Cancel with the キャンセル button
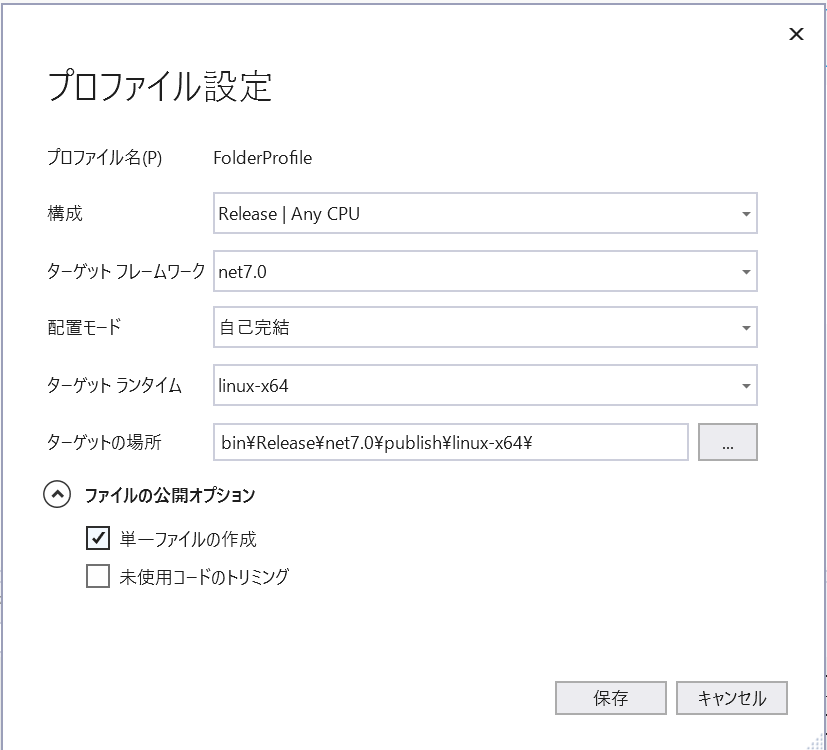Screen dimensions: 827x750 [732, 698]
